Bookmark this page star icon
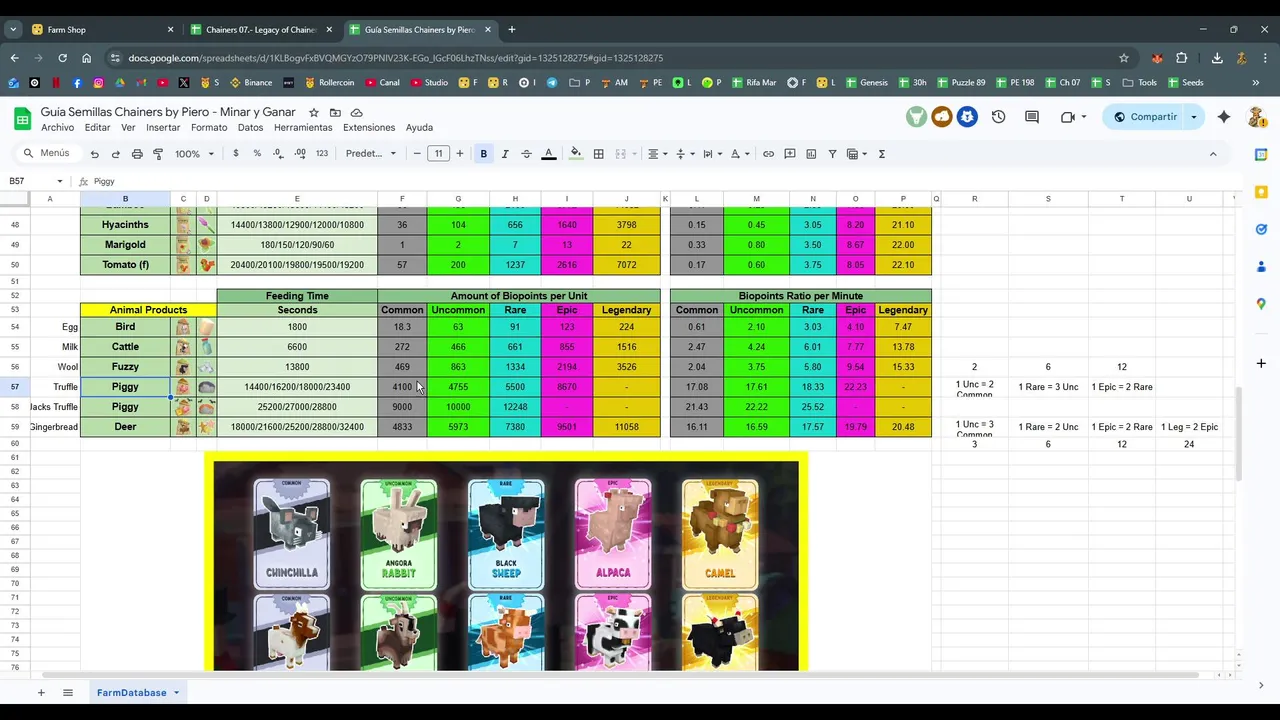 click(1124, 58)
